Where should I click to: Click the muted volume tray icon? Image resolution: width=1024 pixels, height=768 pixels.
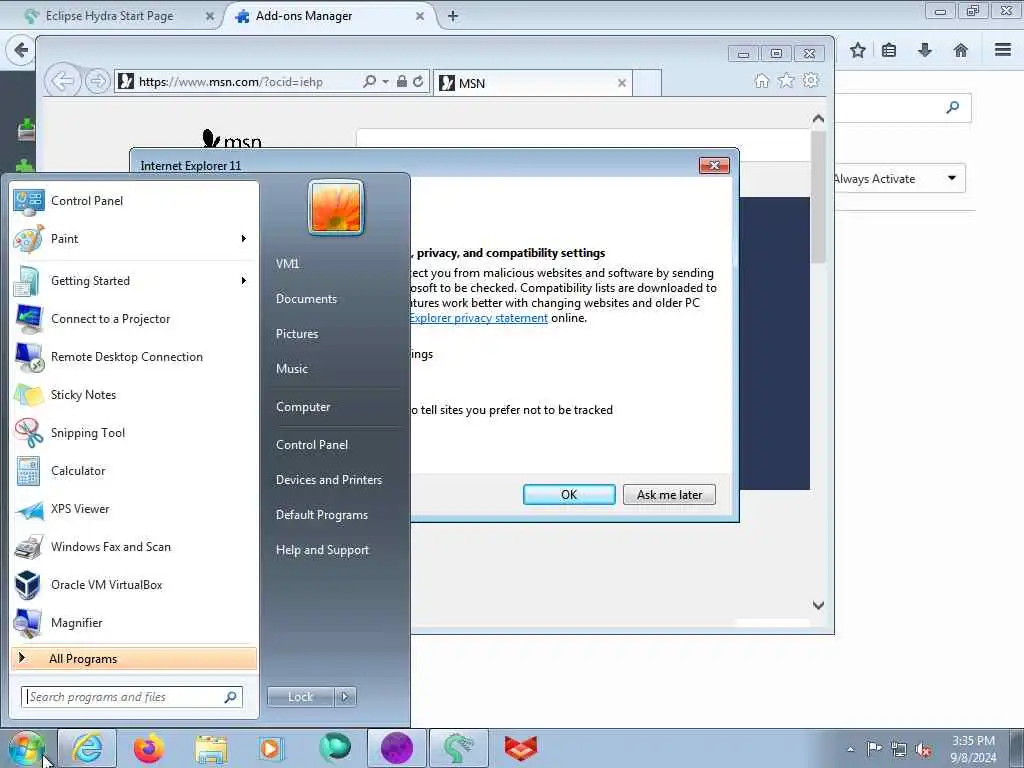[x=923, y=750]
